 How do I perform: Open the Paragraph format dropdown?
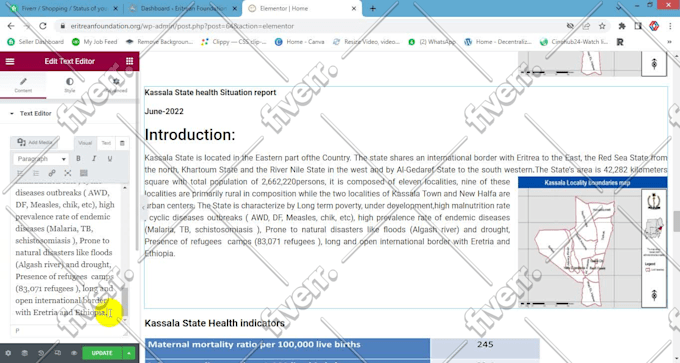coord(41,159)
